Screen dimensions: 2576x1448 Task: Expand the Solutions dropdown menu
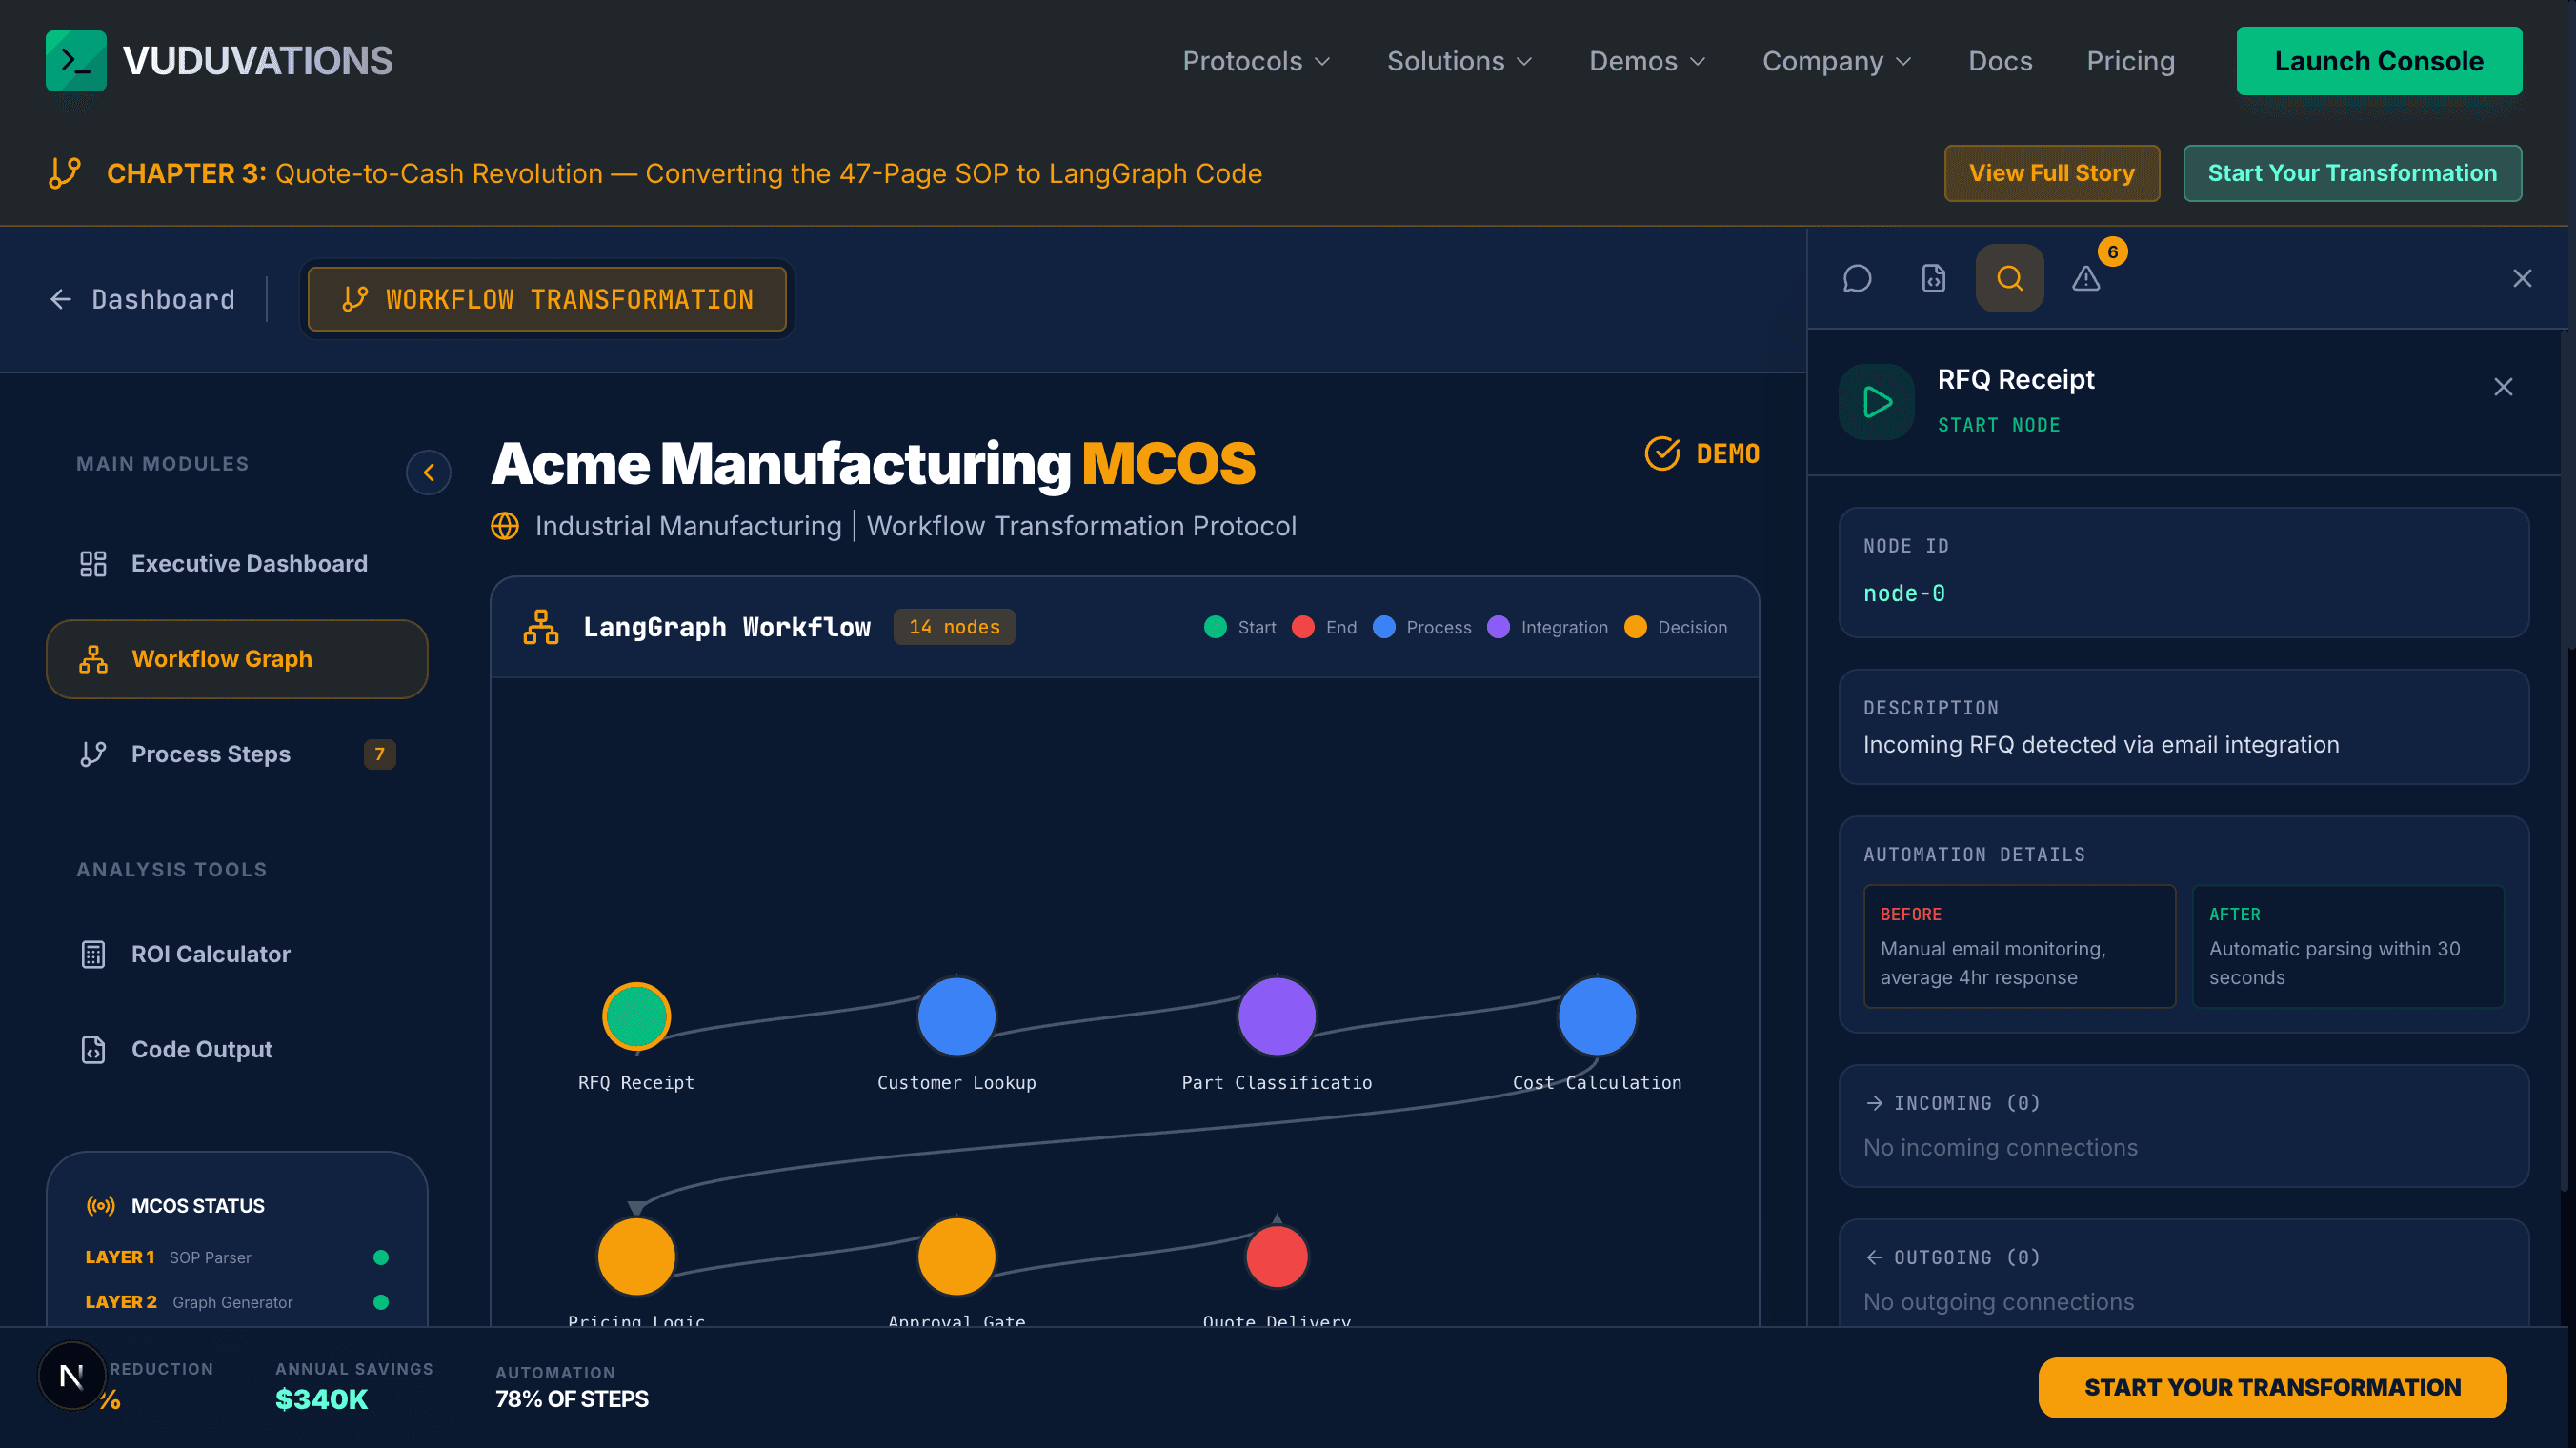(1459, 61)
